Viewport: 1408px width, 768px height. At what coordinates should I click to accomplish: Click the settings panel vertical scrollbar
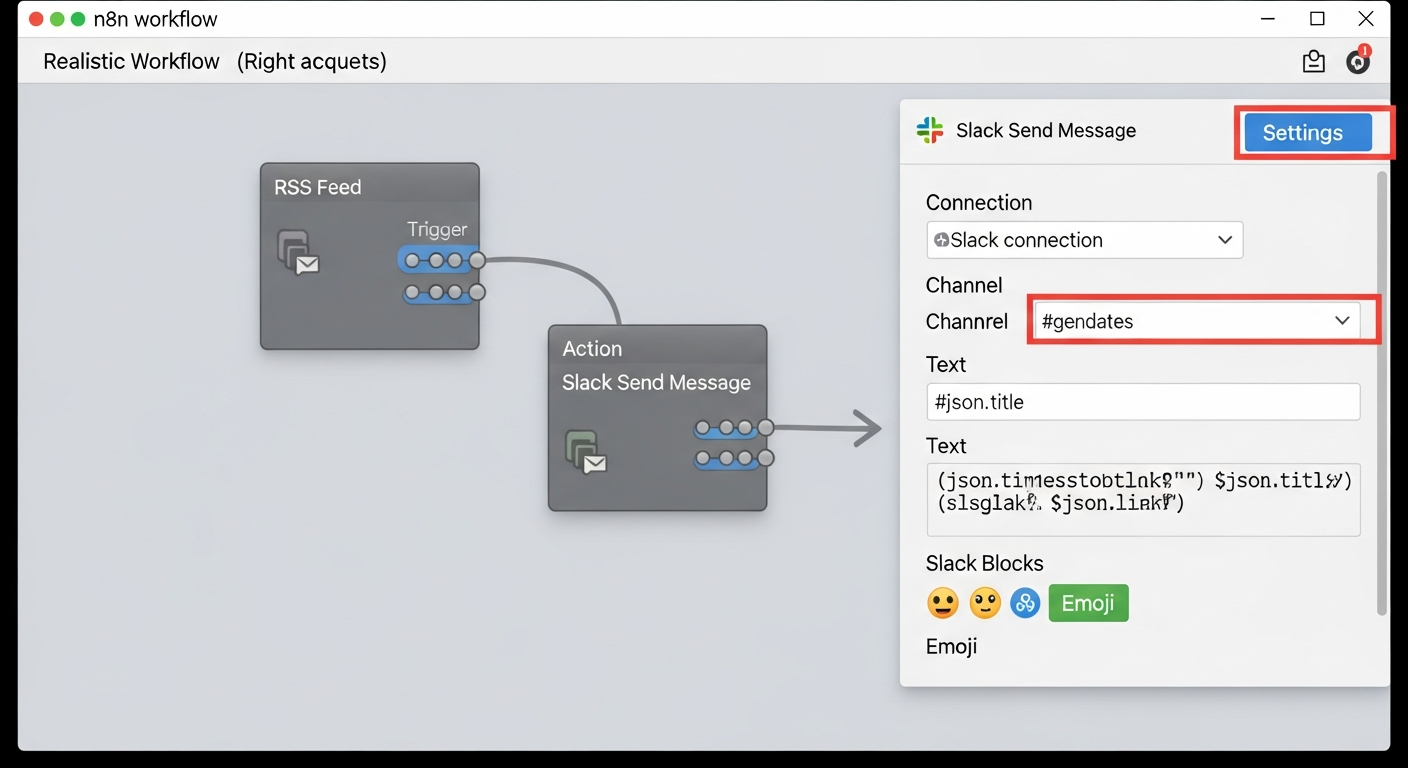tap(1382, 393)
